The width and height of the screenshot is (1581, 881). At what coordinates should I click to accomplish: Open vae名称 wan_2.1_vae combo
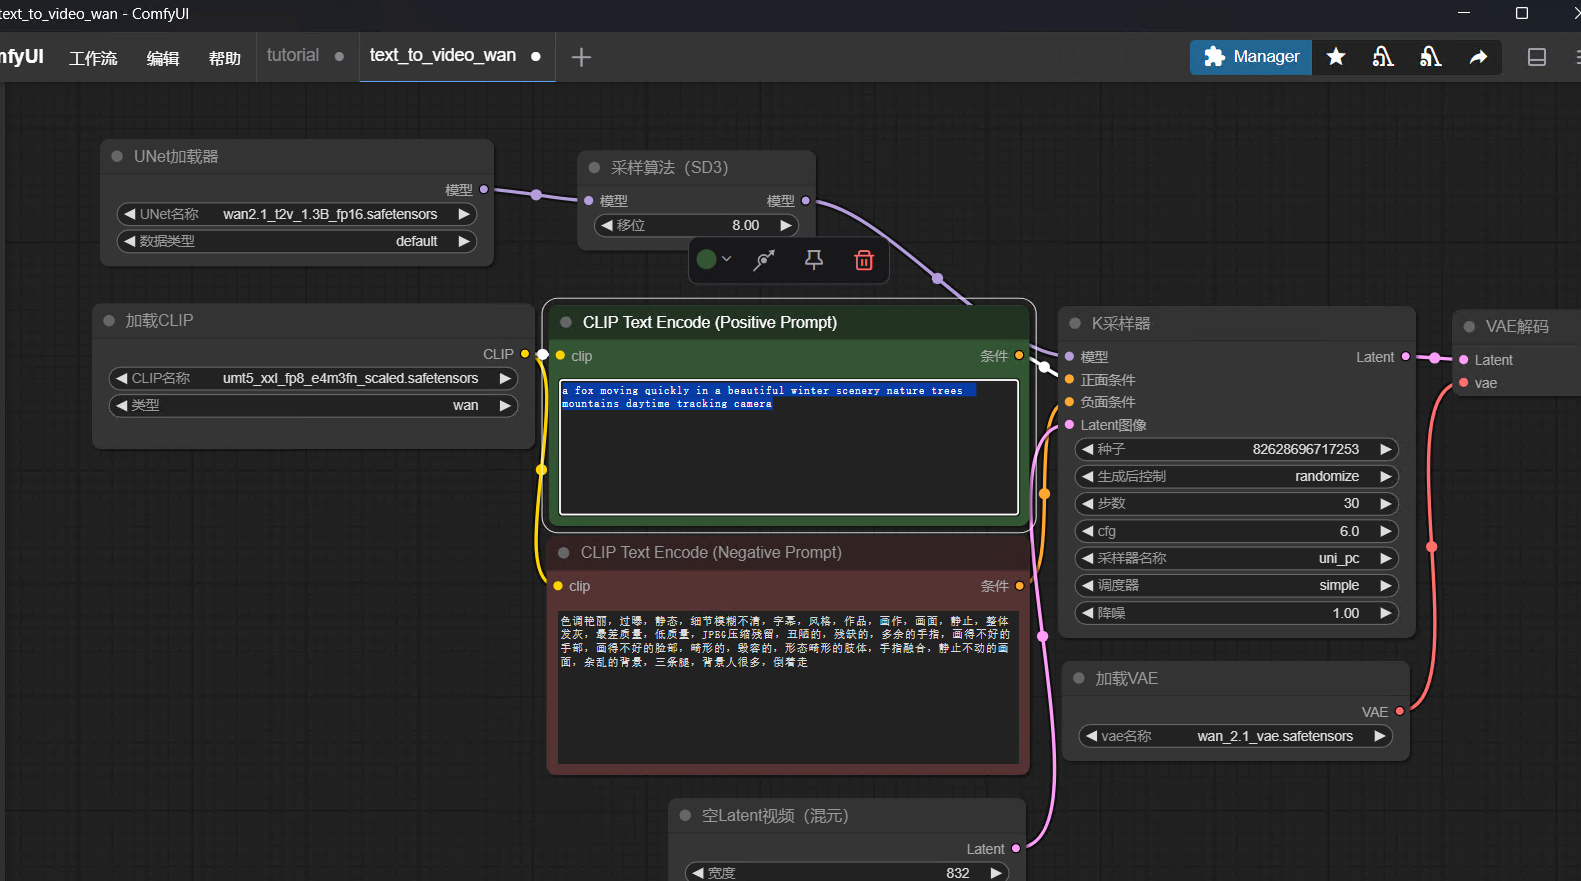[x=1236, y=736]
